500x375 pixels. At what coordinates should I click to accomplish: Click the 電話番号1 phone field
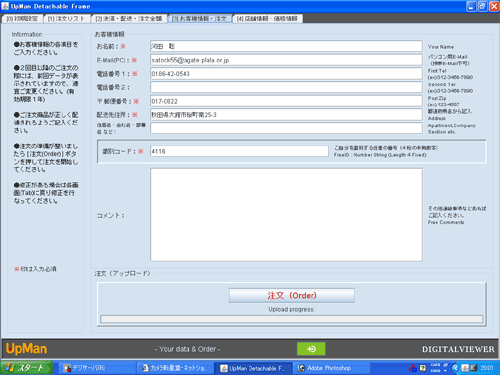coord(286,74)
